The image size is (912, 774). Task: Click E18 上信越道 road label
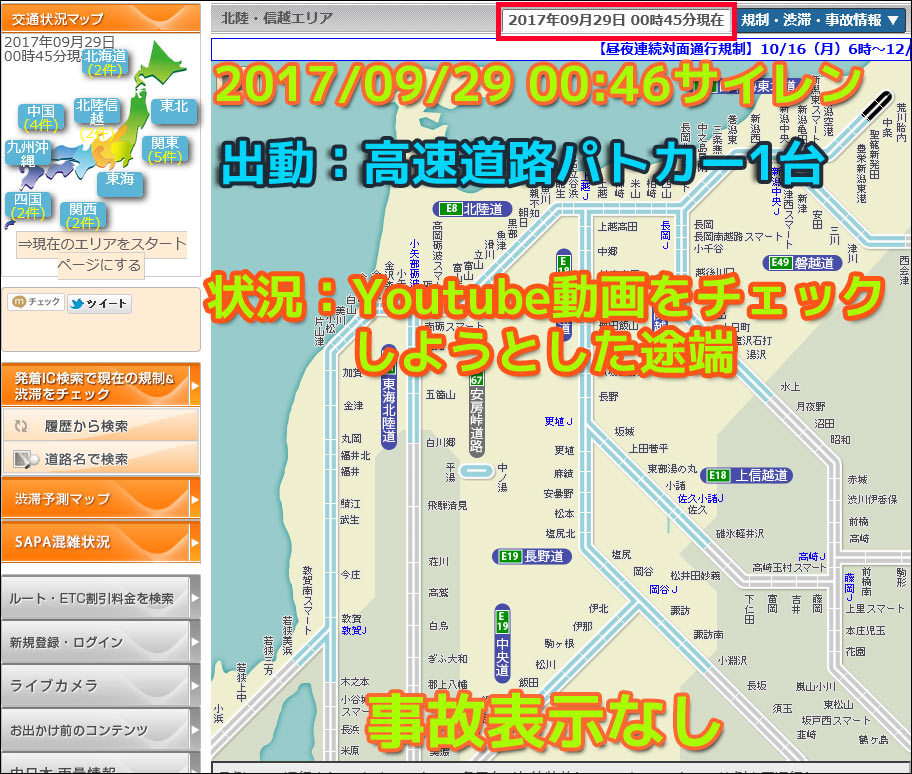[747, 475]
